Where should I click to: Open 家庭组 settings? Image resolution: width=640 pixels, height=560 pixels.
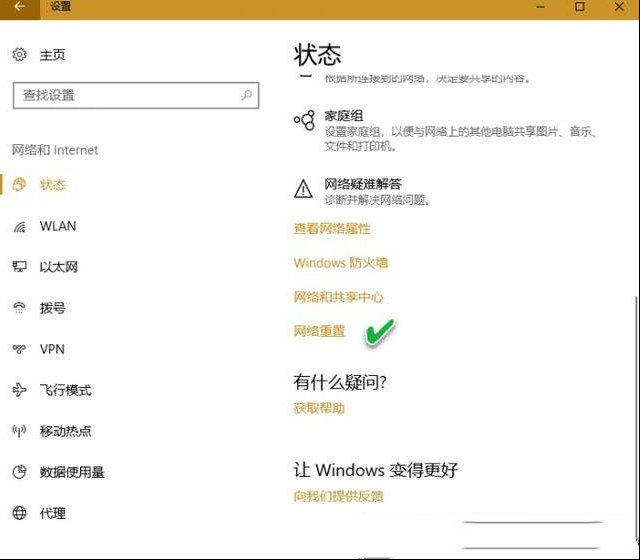click(344, 116)
